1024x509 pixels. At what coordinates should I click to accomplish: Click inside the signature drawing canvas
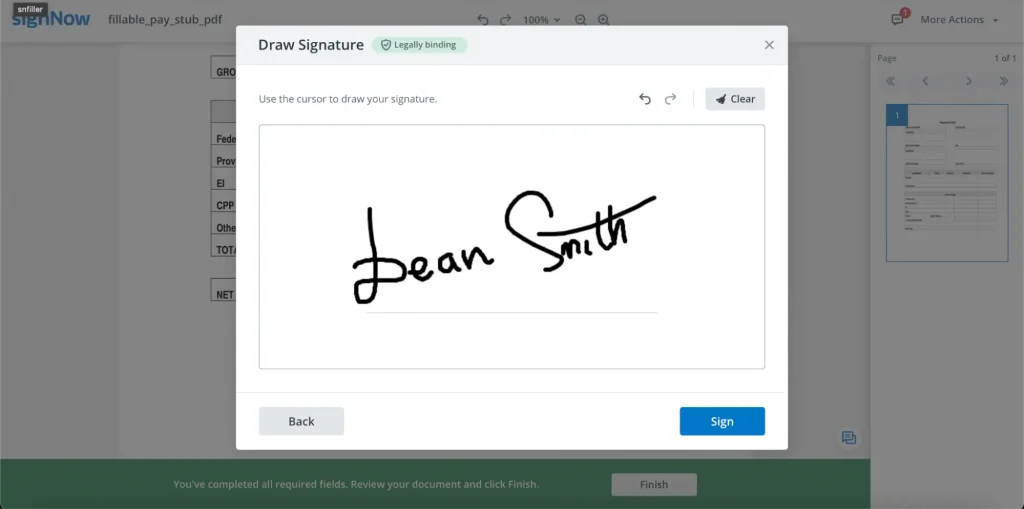point(511,340)
